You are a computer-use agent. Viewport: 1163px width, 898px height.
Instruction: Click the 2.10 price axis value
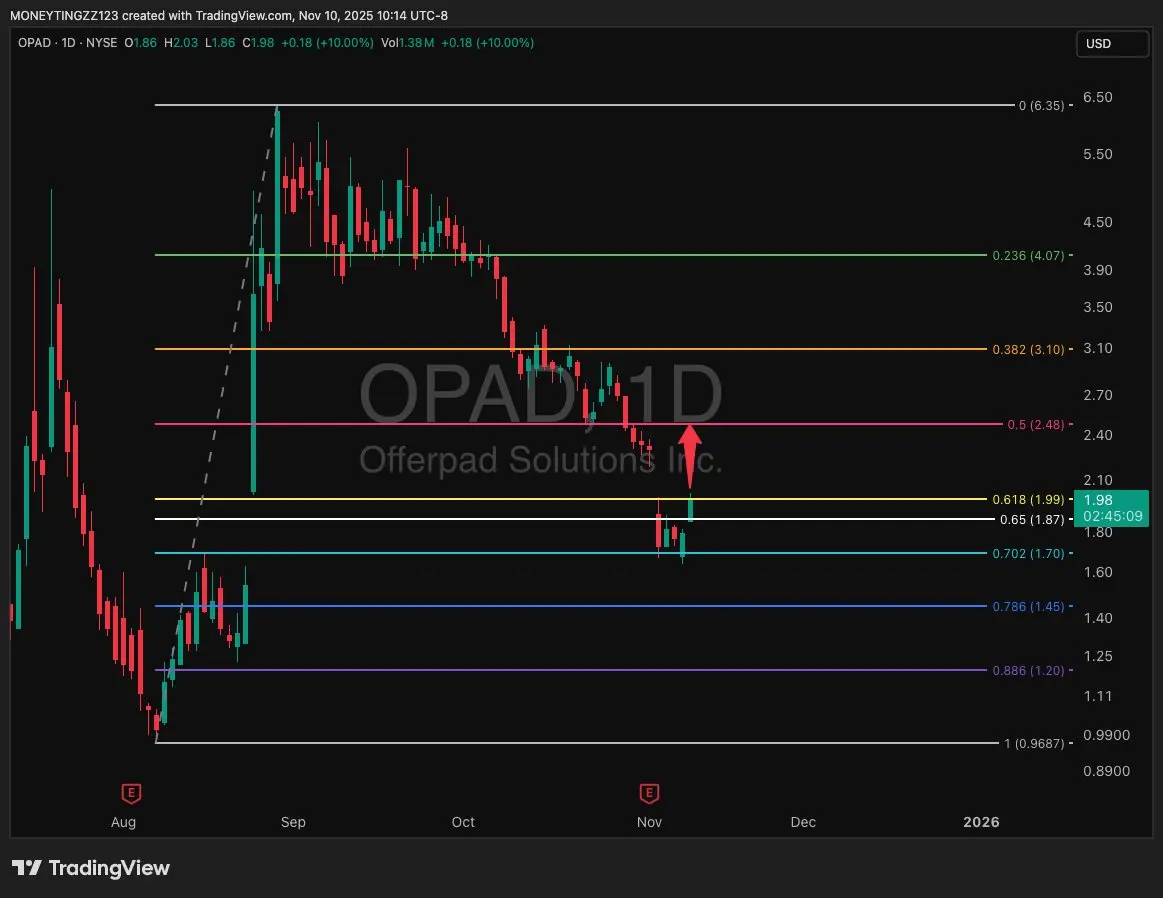(1098, 481)
